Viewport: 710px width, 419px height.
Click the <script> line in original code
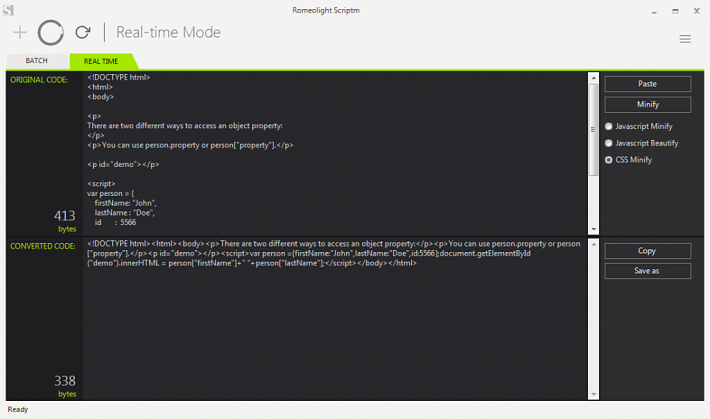(101, 183)
